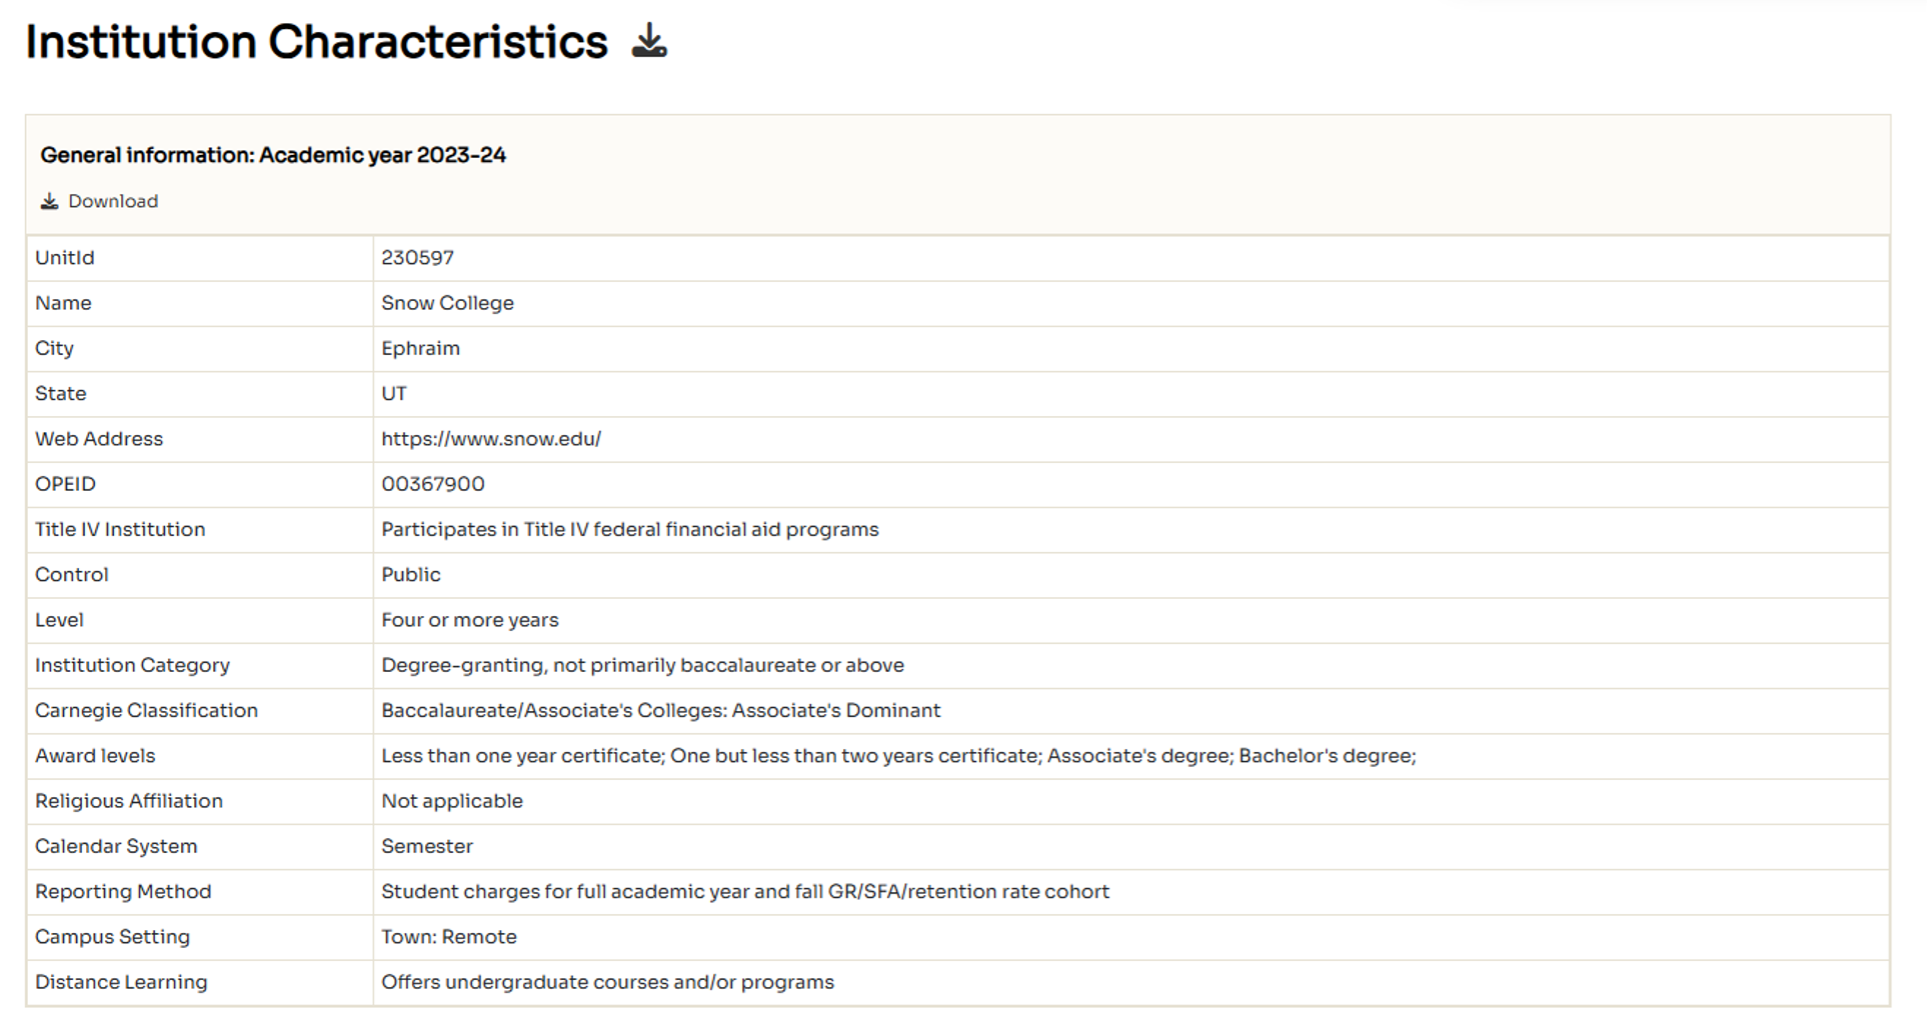Click the download icon beside Institution Characteristics title
The width and height of the screenshot is (1928, 1032).
point(648,40)
